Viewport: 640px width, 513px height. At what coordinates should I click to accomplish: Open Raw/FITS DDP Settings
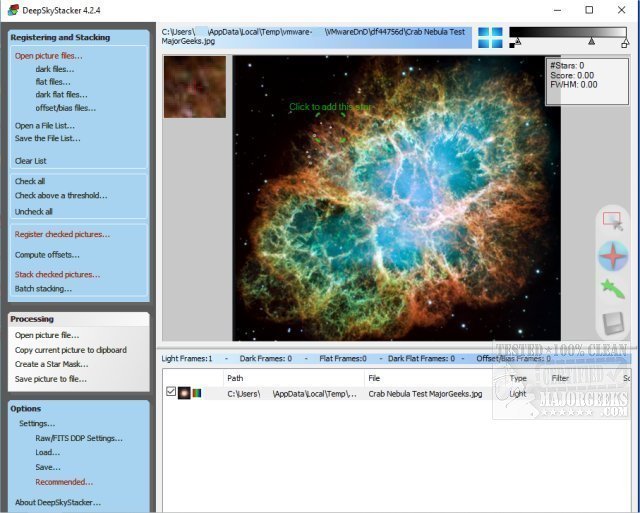tap(79, 438)
